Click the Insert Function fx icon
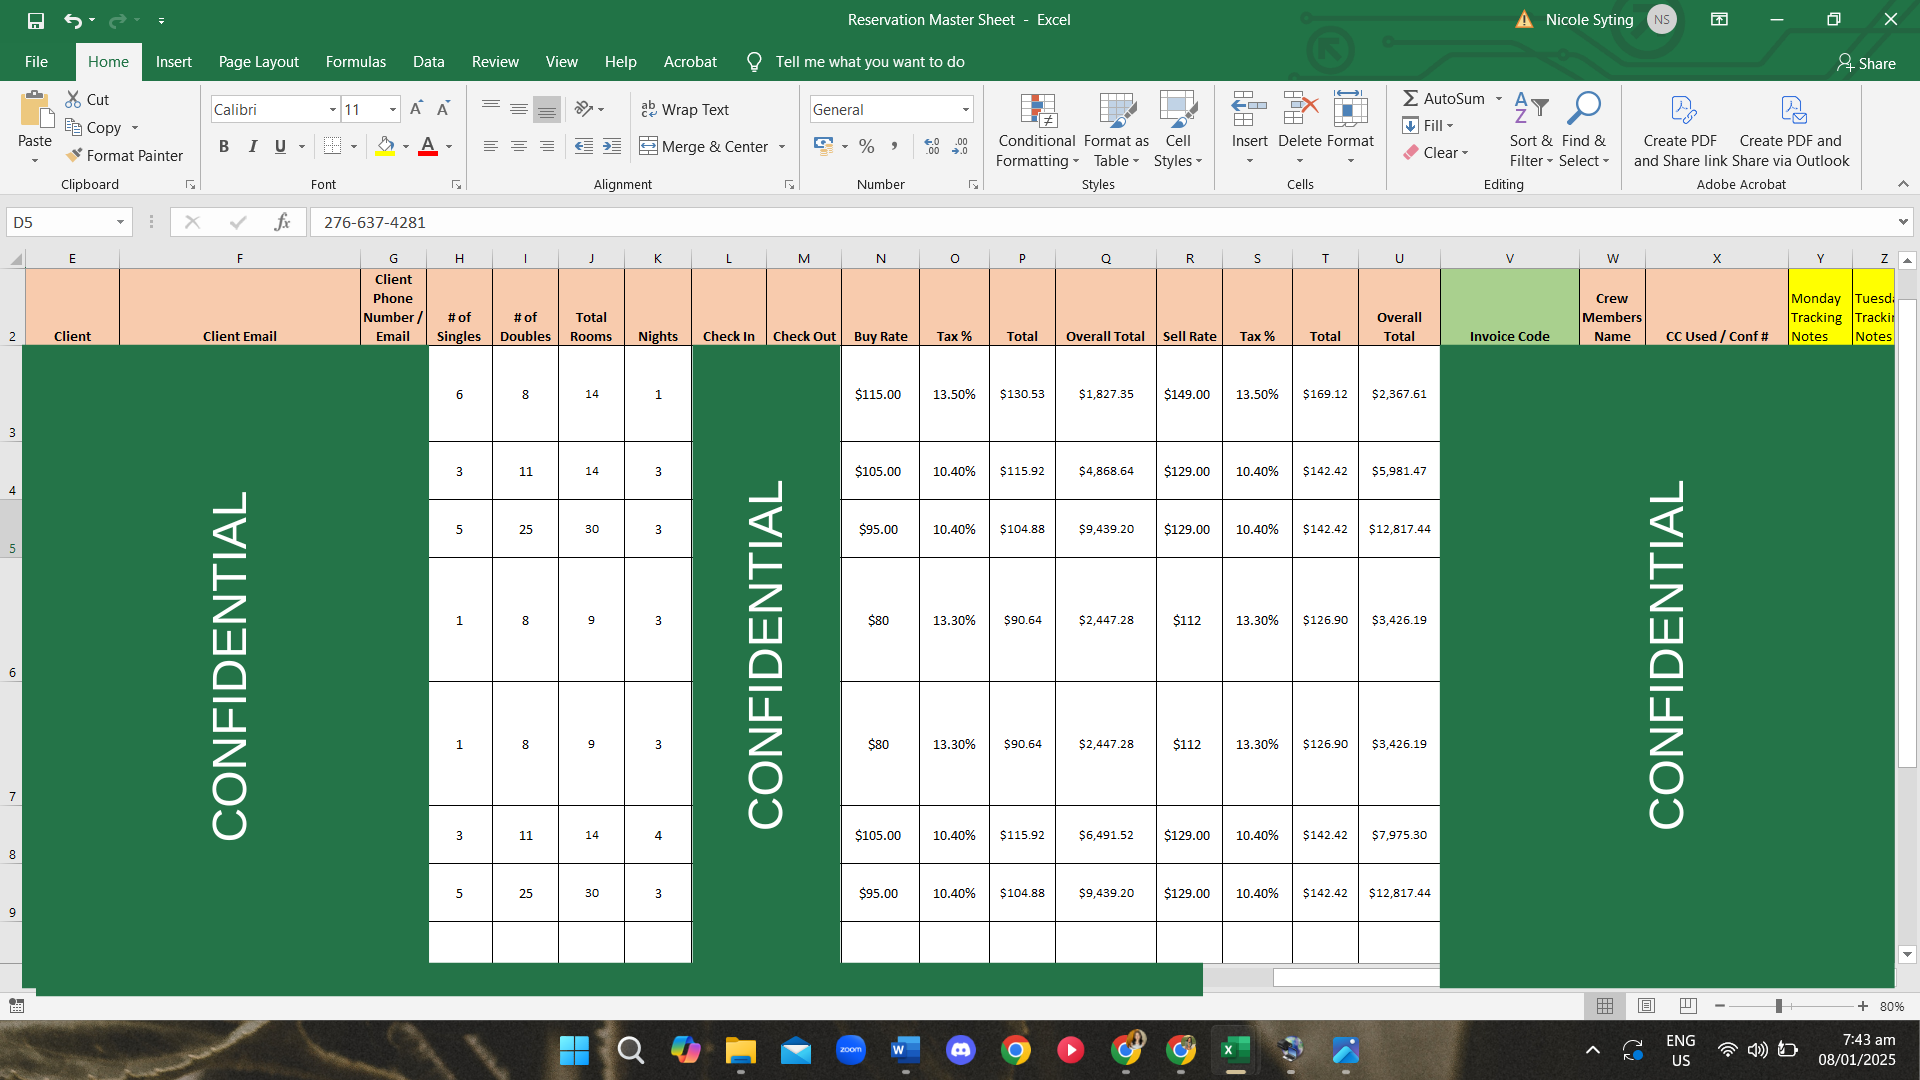 point(282,222)
